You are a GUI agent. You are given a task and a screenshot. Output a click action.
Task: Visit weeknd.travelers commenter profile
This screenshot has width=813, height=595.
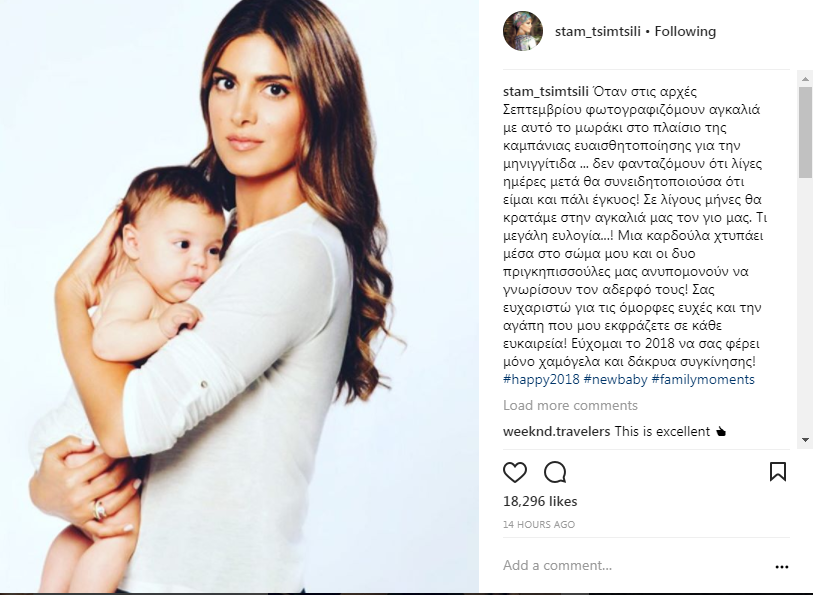click(556, 431)
